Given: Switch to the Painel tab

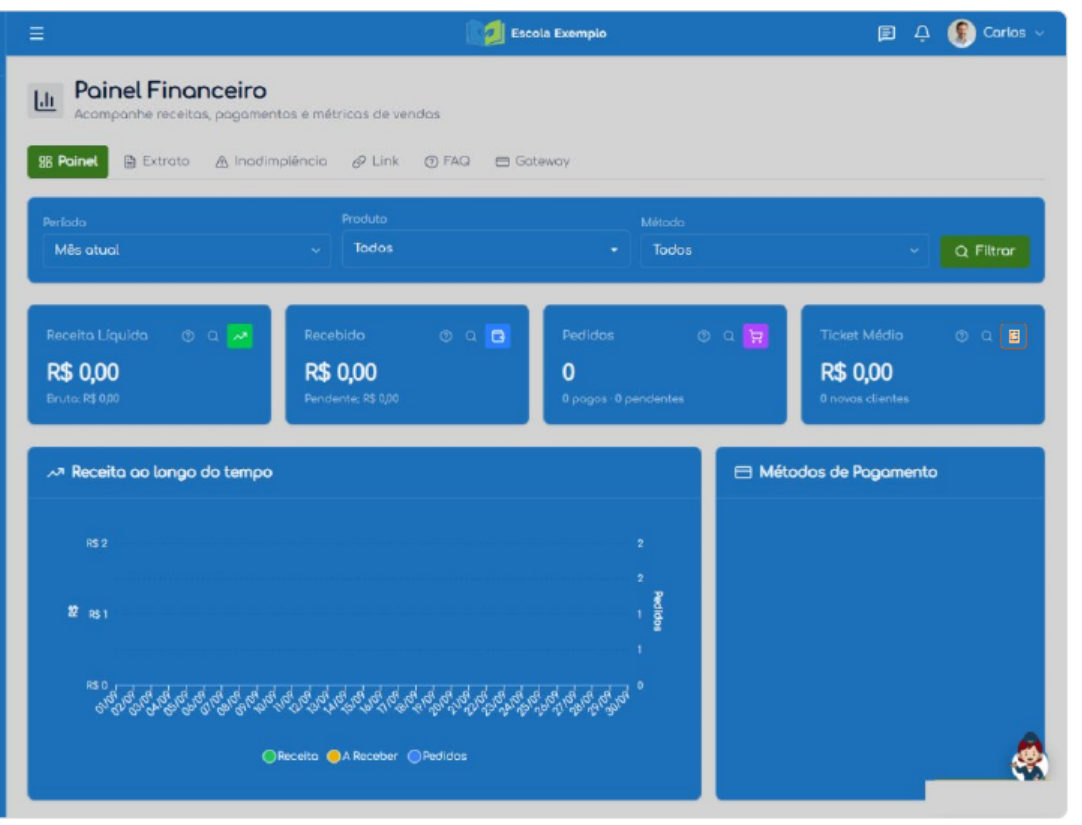Looking at the screenshot, I should [68, 161].
